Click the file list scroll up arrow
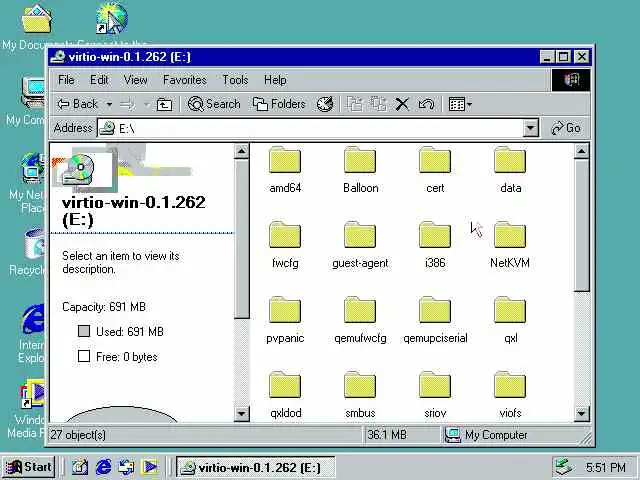Image resolution: width=640 pixels, height=480 pixels. tap(581, 152)
